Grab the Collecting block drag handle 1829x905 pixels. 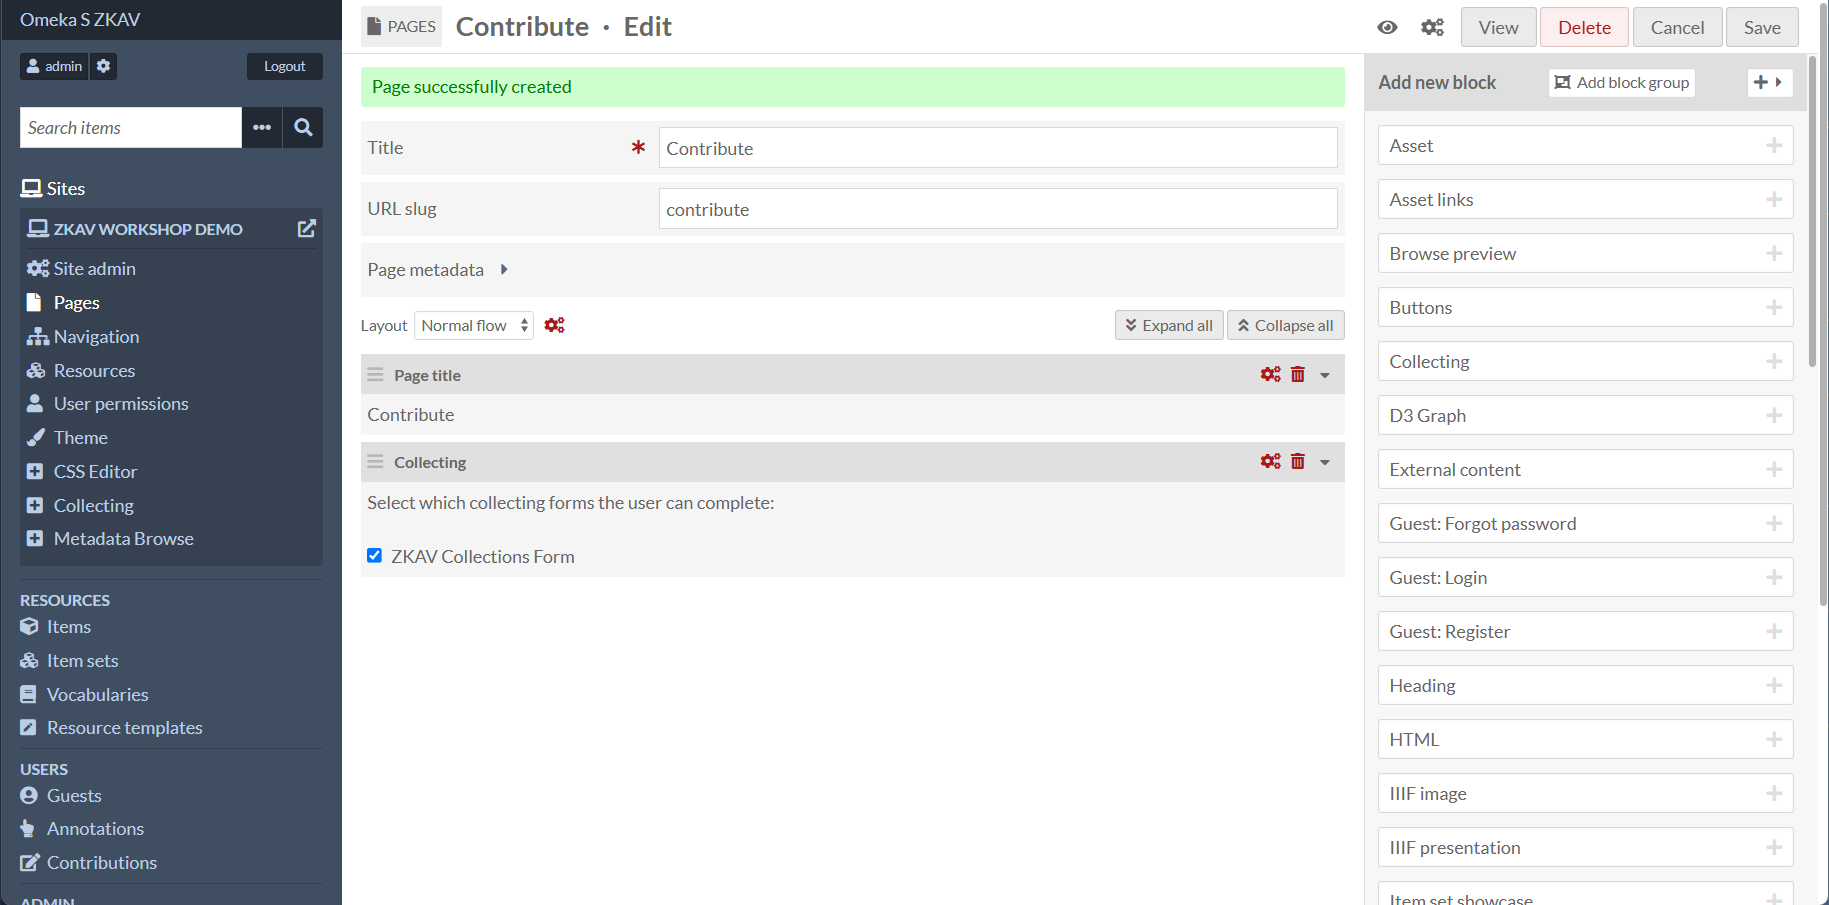(375, 461)
